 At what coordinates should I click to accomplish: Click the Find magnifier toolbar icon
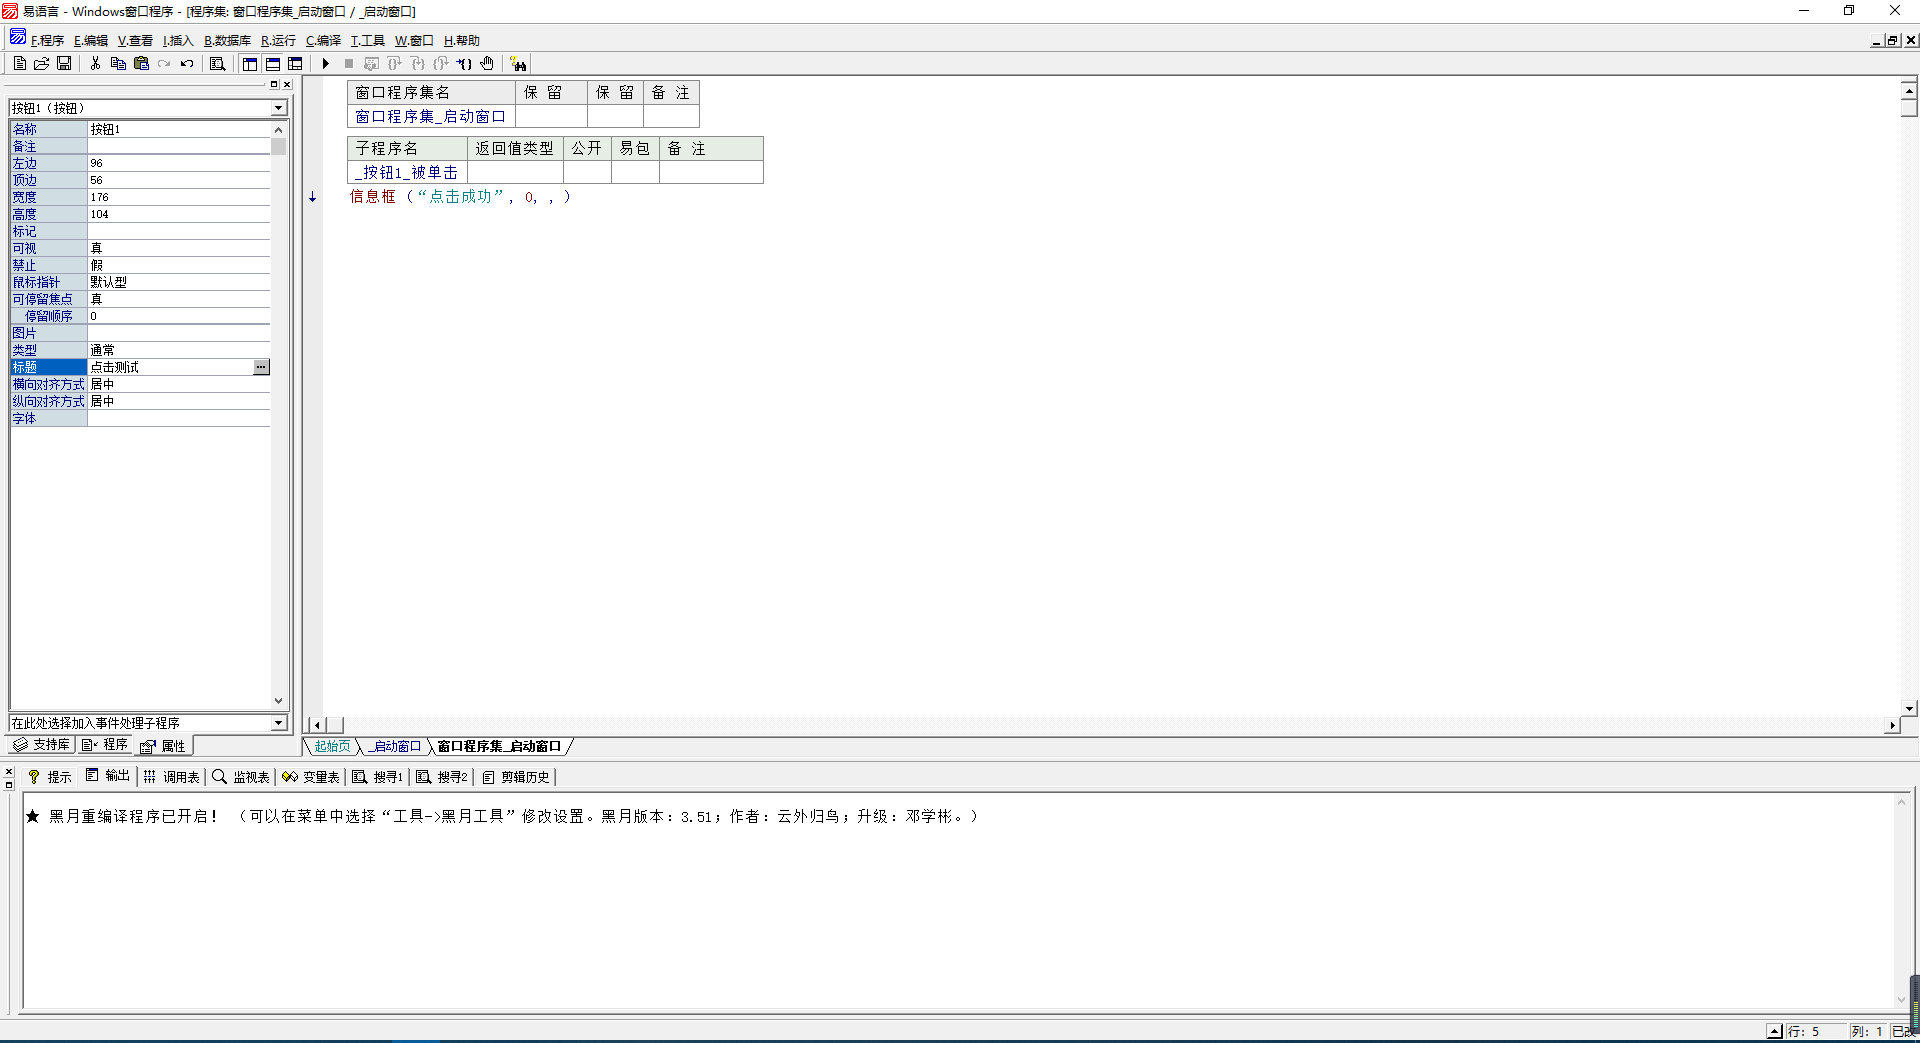tap(217, 63)
